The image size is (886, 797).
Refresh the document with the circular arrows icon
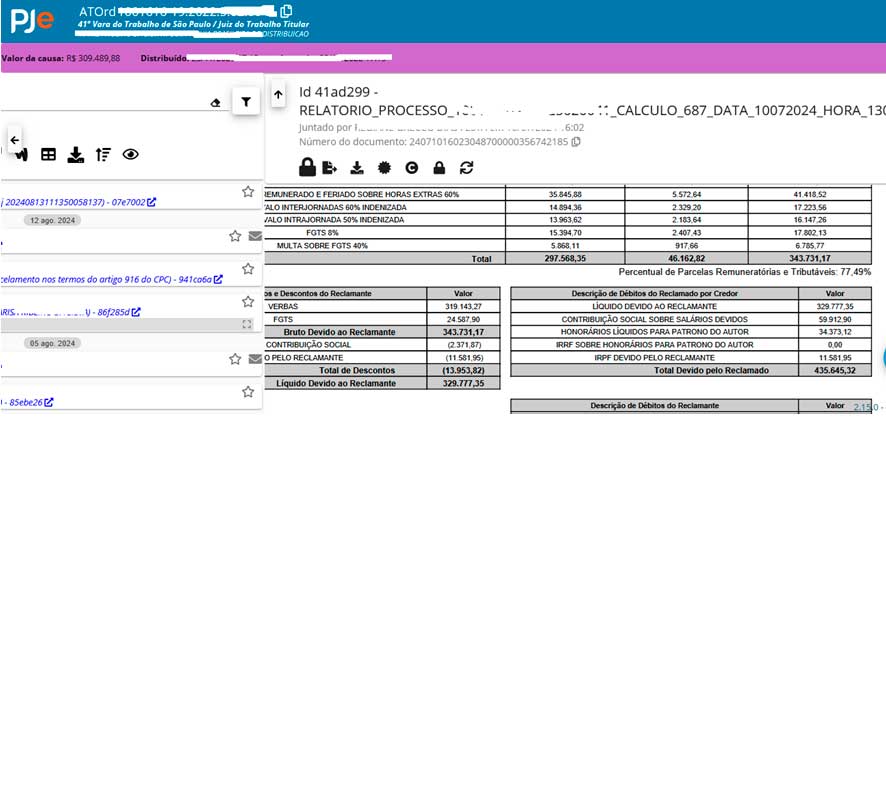(x=466, y=168)
